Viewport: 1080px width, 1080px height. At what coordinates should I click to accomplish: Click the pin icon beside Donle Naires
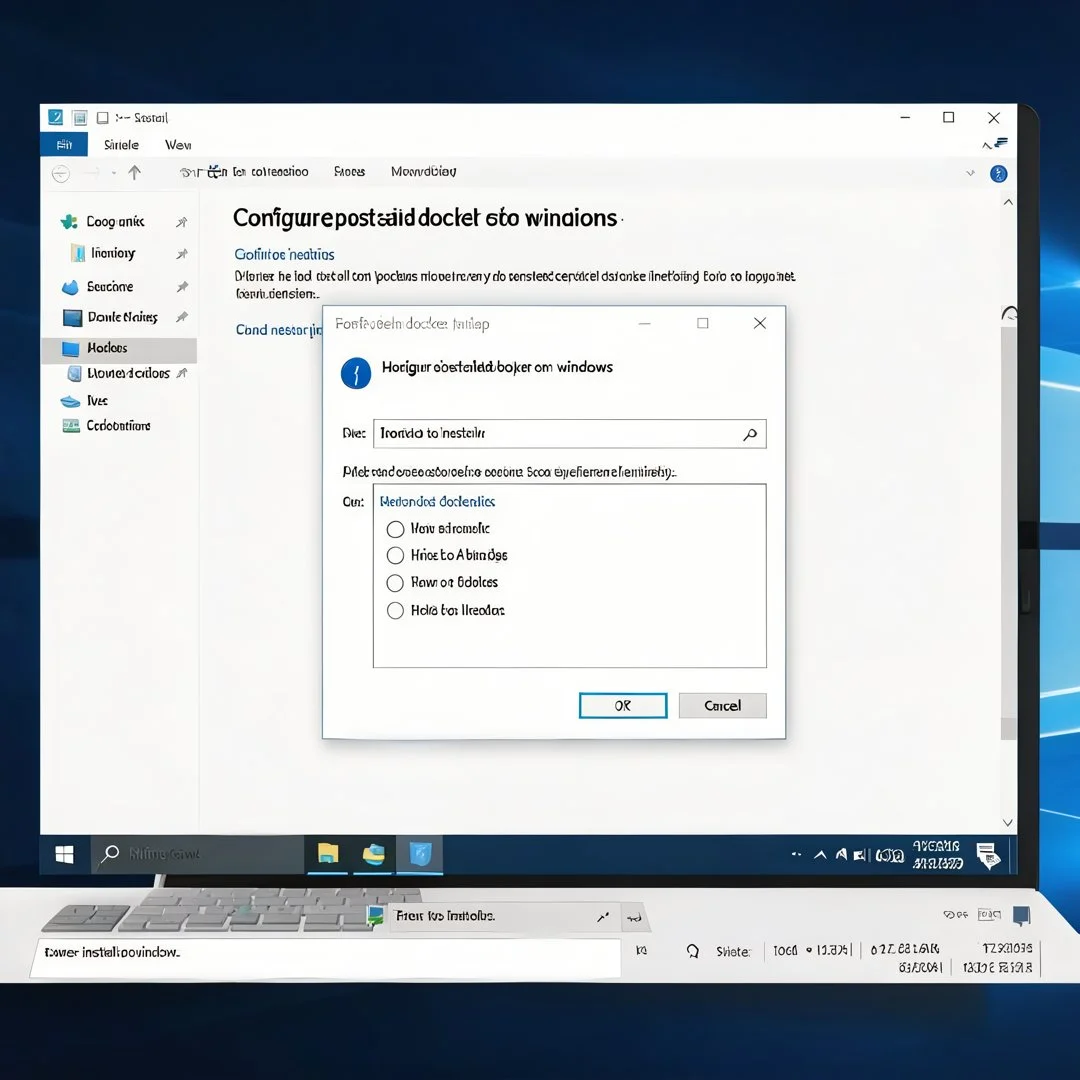182,317
